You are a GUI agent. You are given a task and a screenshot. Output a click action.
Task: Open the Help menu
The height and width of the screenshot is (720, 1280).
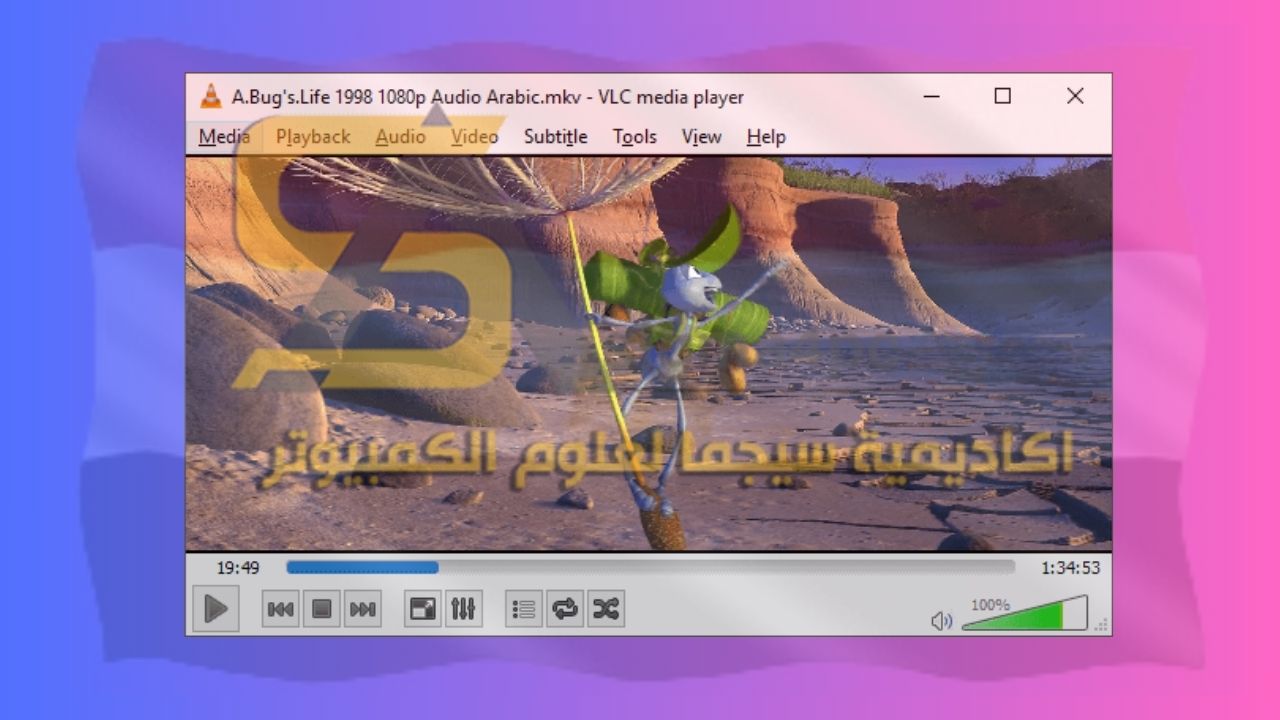pyautogui.click(x=766, y=137)
